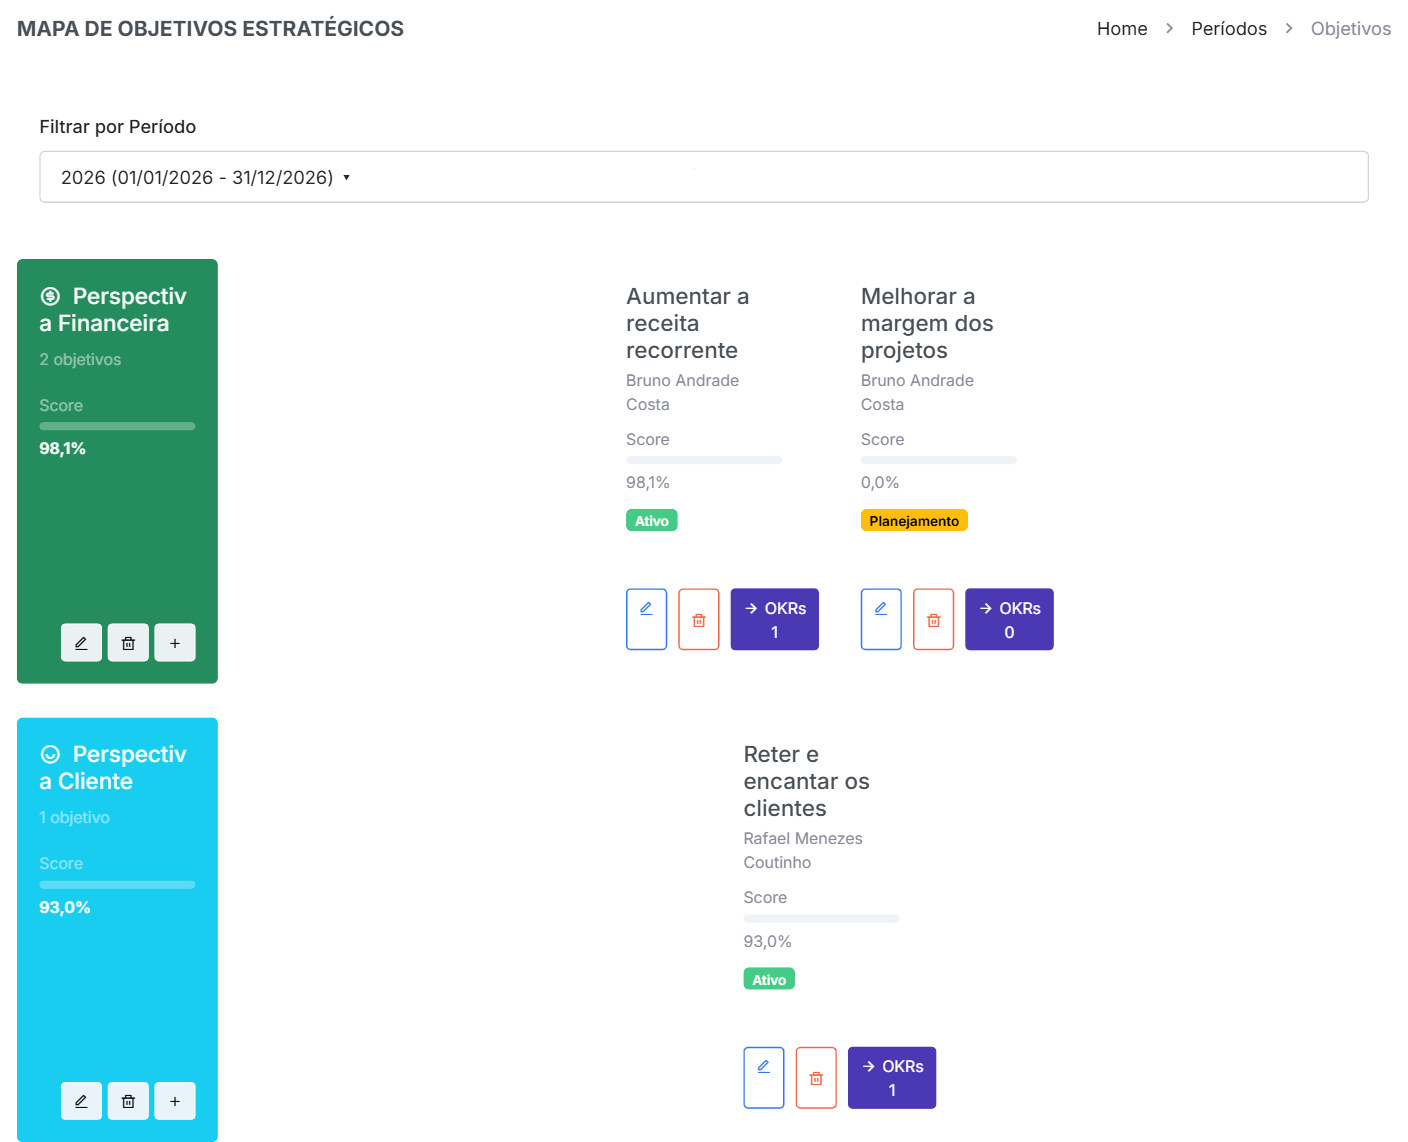The image size is (1408, 1142).
Task: Edit the Perspectiva Financeira card
Action: pos(81,643)
